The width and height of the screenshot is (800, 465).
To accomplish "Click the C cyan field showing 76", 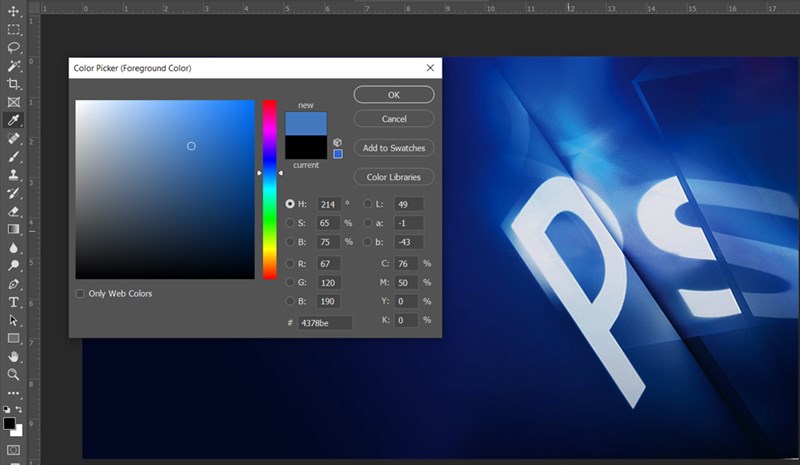I will tap(406, 264).
